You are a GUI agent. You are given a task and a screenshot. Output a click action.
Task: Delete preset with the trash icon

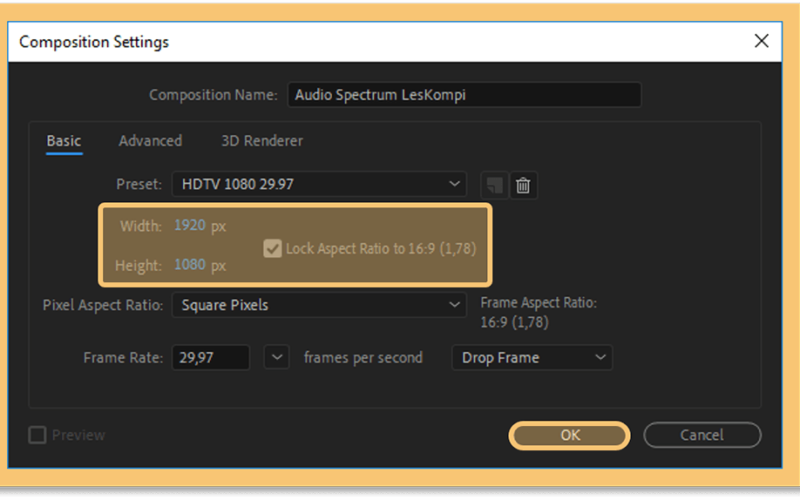click(523, 185)
